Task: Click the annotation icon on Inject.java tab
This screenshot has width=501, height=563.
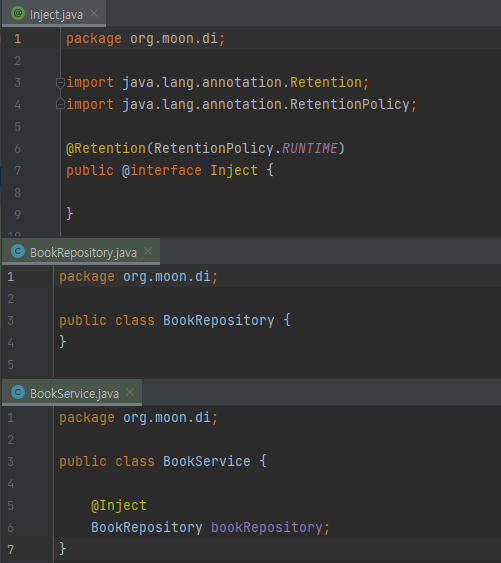Action: pyautogui.click(x=18, y=14)
